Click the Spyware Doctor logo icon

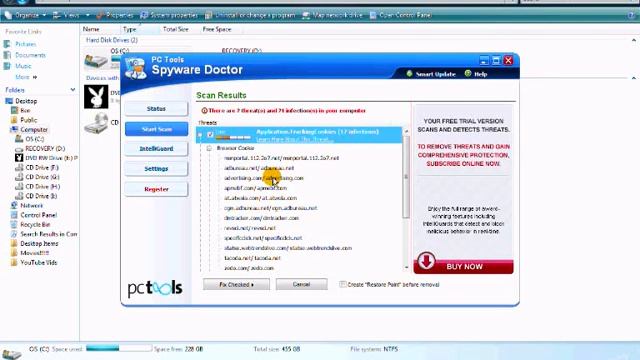pos(136,68)
